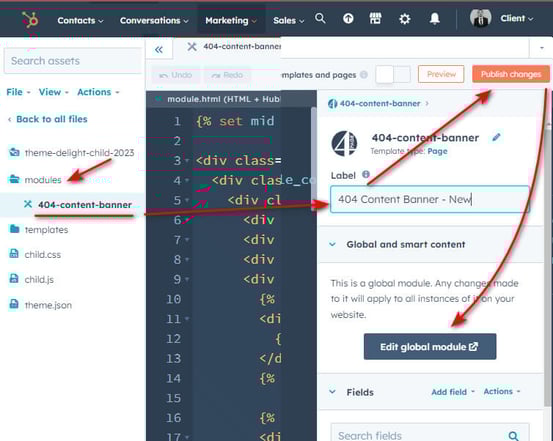The height and width of the screenshot is (441, 553).
Task: Open the View menu
Action: point(54,92)
